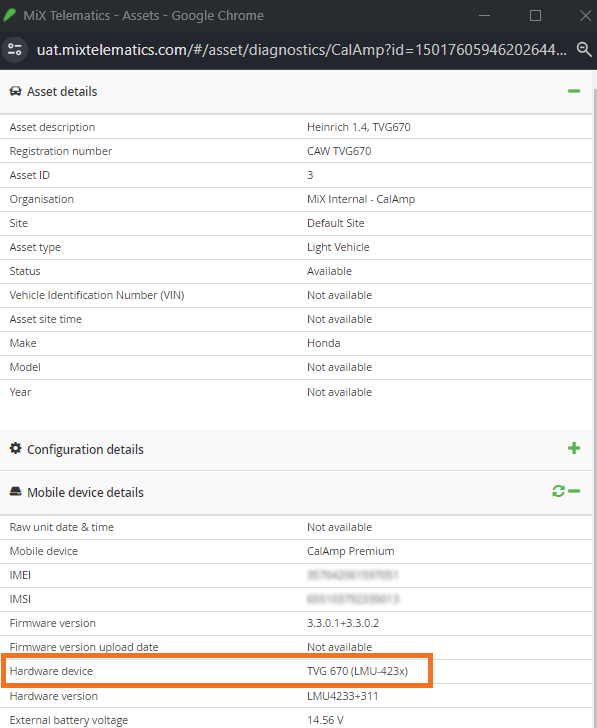Collapse the Mobile device details section
Screen dimensions: 597x728
point(574,491)
